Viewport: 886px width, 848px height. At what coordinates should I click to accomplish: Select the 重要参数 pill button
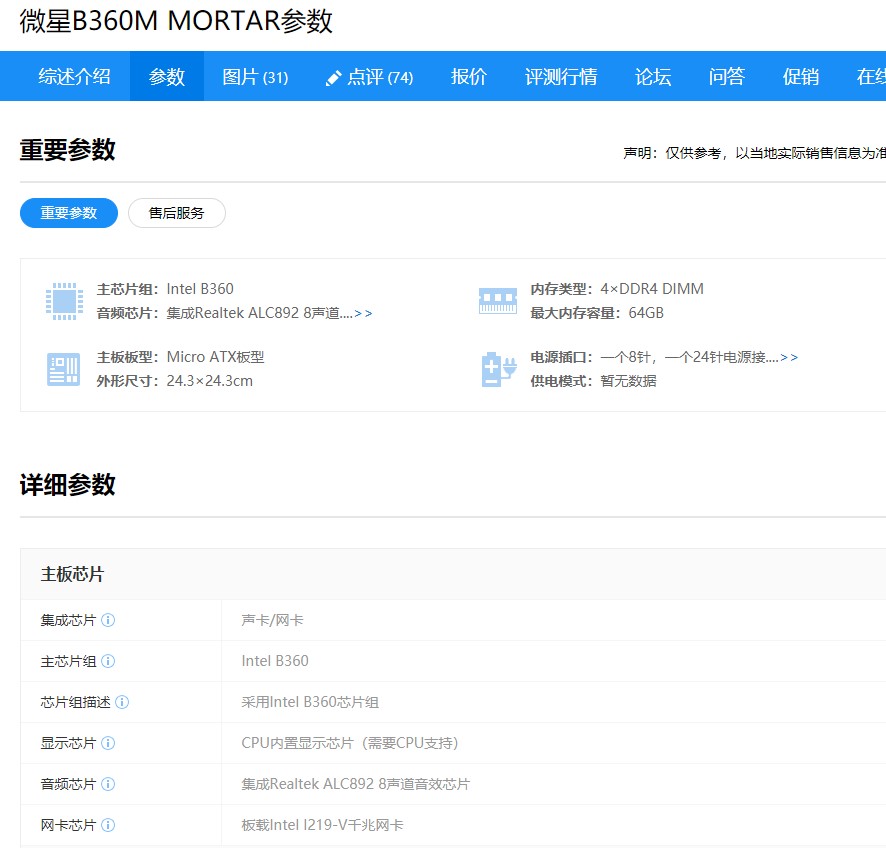click(x=69, y=213)
